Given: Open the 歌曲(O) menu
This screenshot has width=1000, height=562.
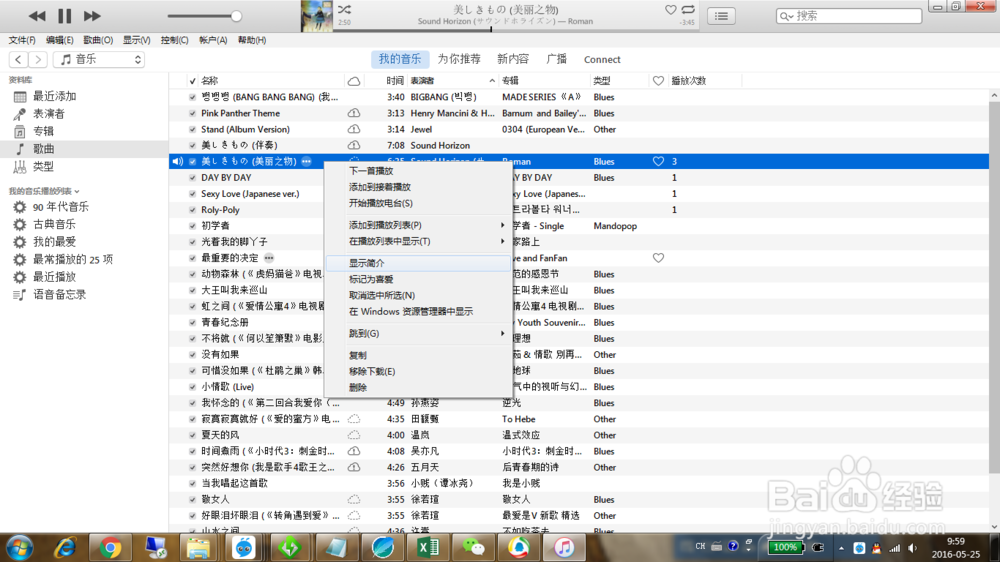Looking at the screenshot, I should point(98,40).
